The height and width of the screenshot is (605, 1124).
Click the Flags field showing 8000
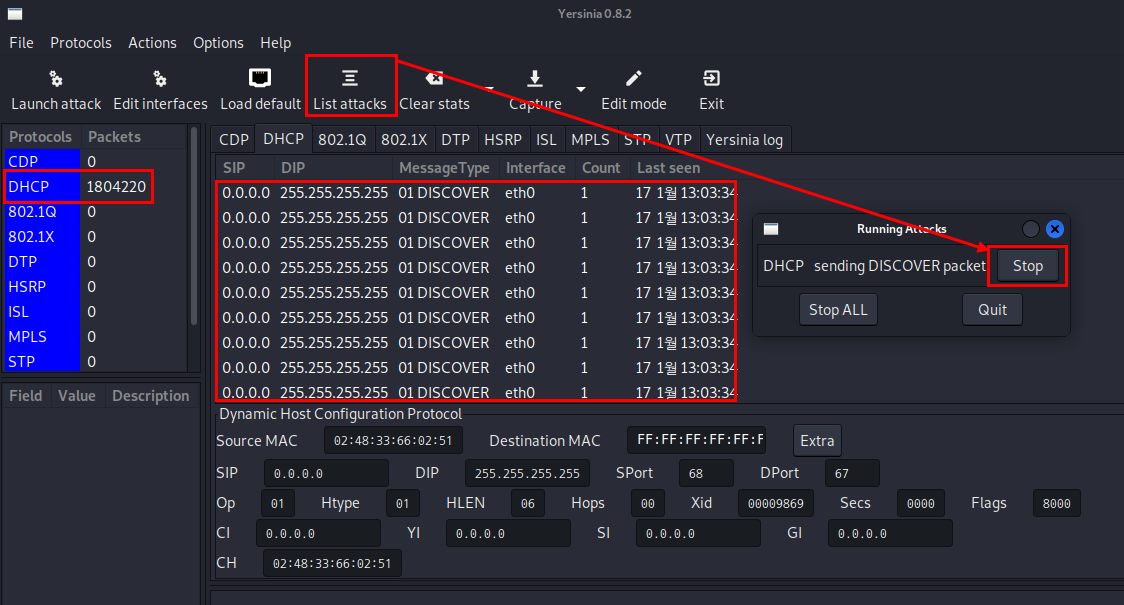pyautogui.click(x=1056, y=503)
